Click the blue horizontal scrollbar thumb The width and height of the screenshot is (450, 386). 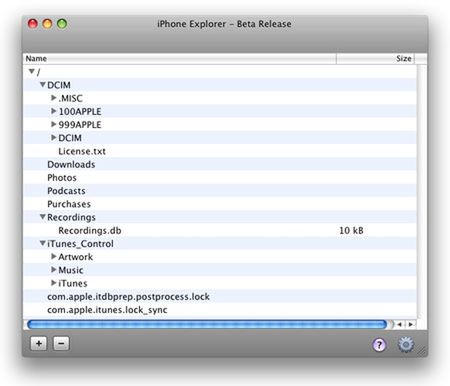tap(207, 324)
